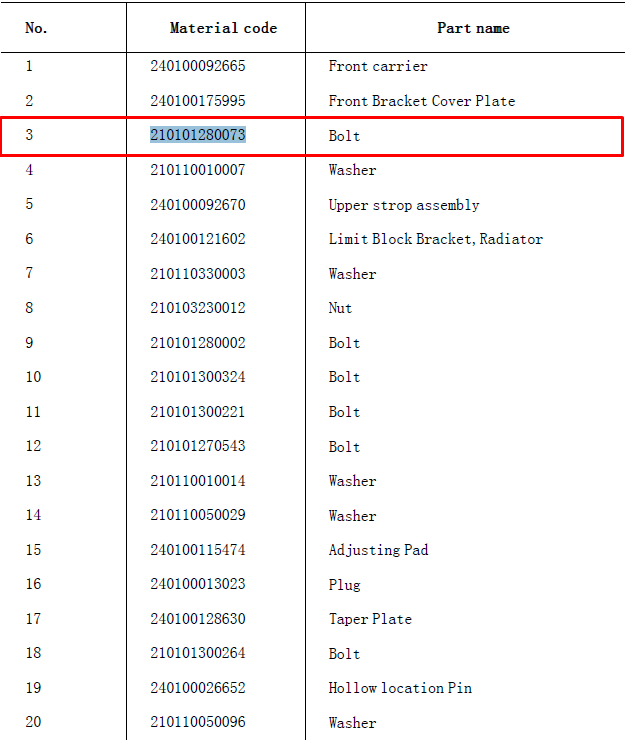Viewport: 625px width, 740px height.
Task: Select Adjusting Pad part name
Action: point(378,550)
